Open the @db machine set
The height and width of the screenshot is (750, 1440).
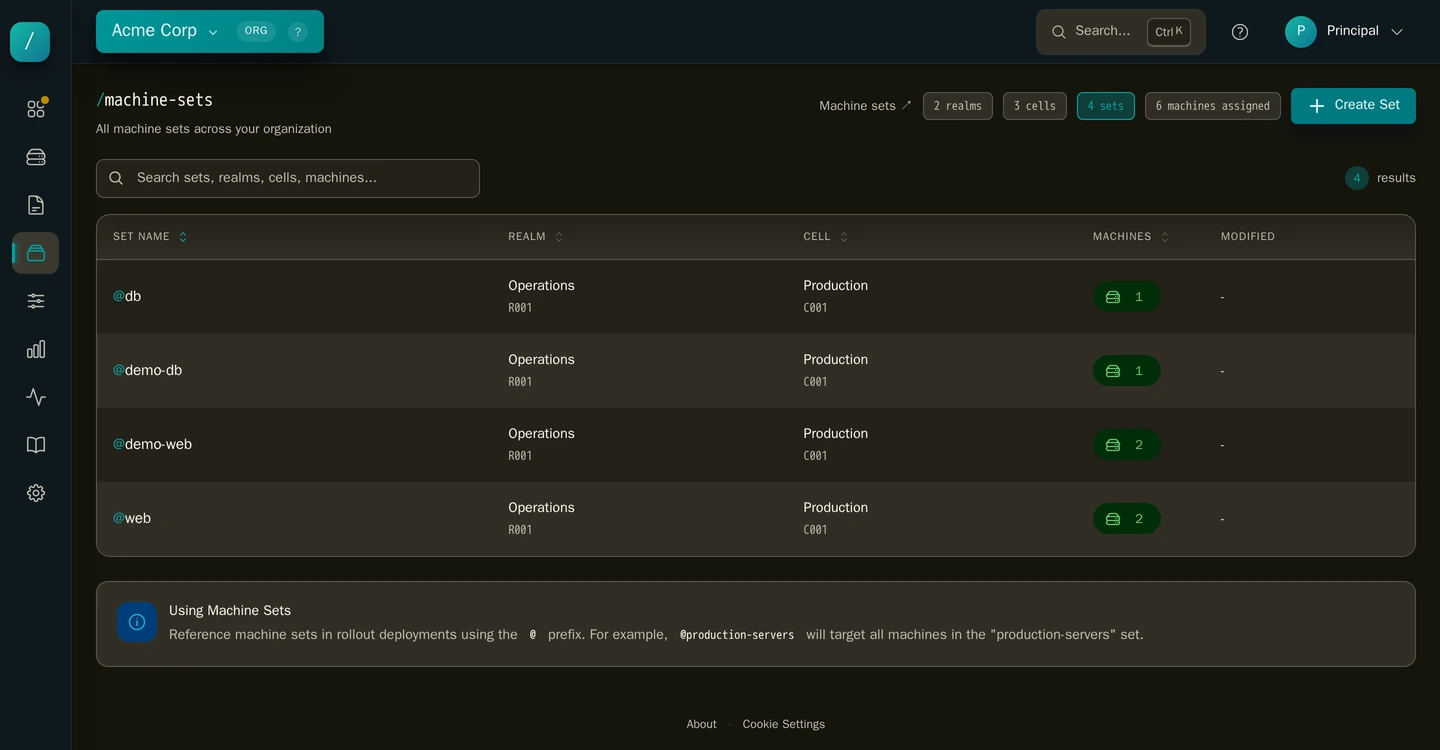[127, 297]
